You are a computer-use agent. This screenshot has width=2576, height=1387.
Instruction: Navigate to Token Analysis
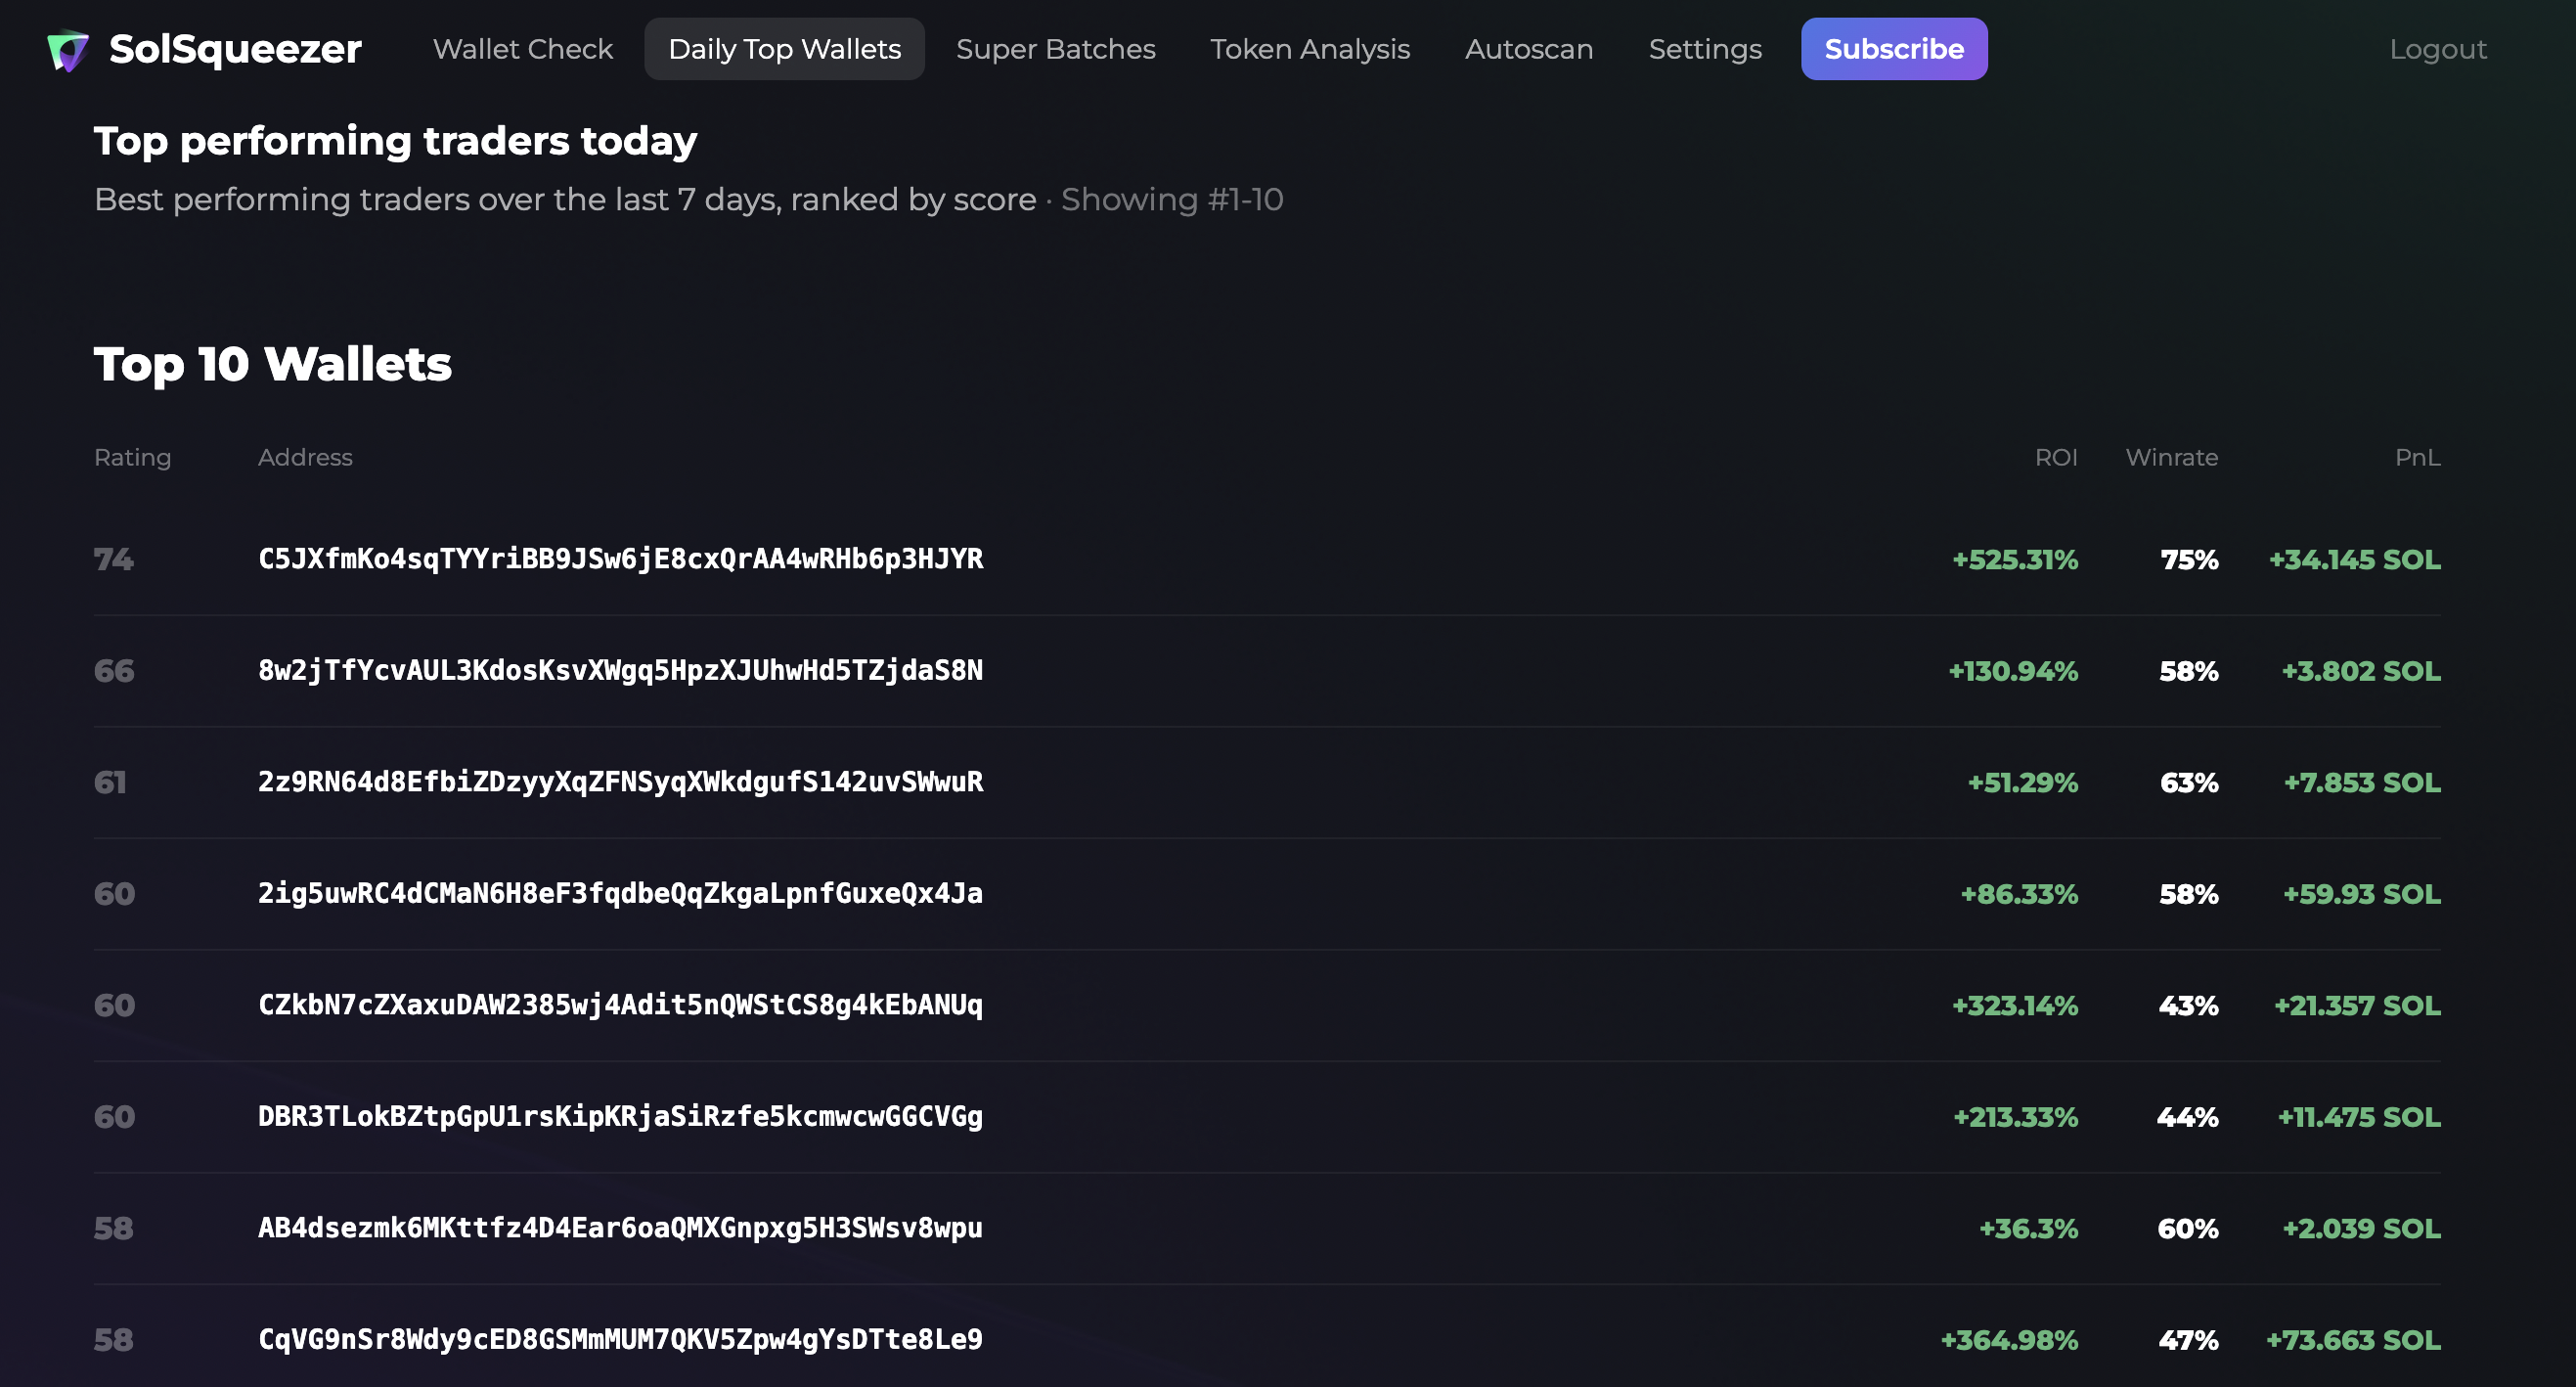(x=1310, y=48)
